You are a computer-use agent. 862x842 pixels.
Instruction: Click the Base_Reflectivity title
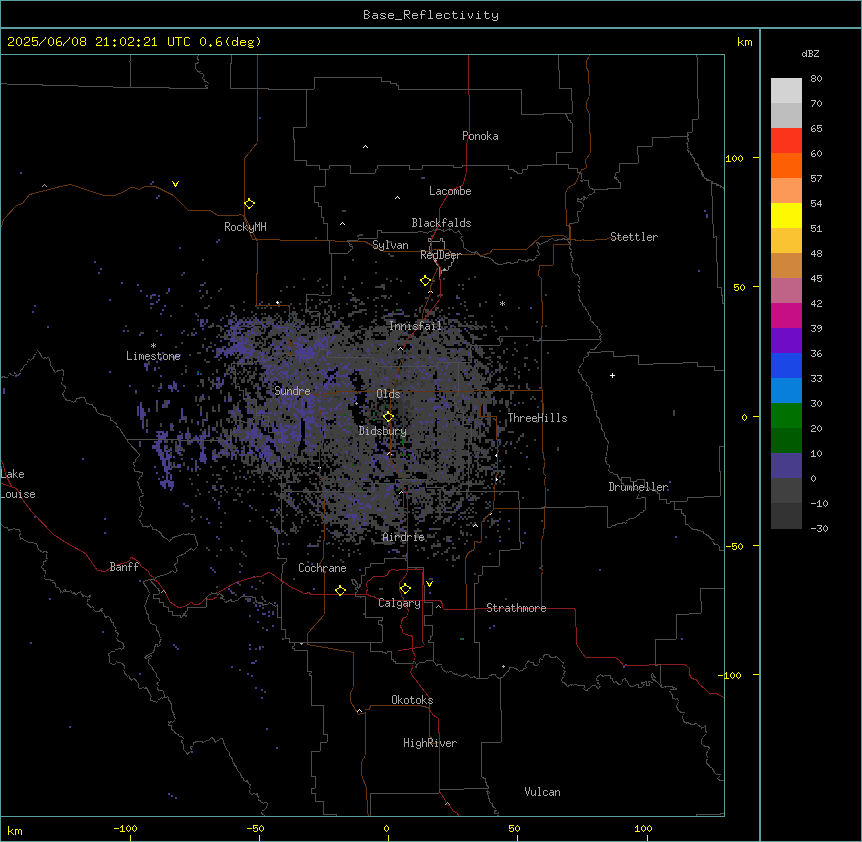[431, 15]
